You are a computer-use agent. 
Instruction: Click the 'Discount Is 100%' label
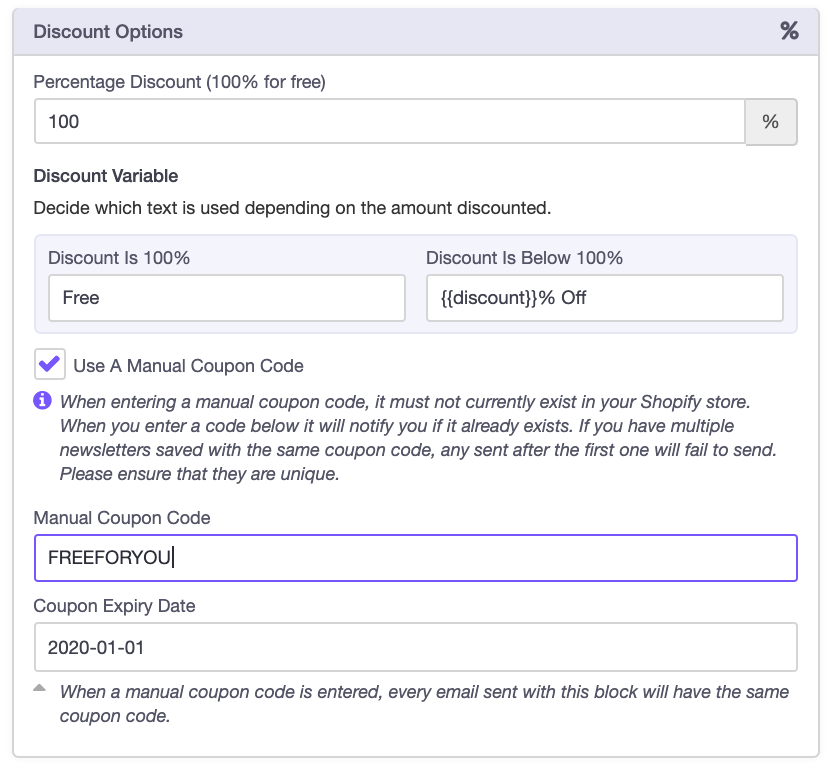(119, 258)
